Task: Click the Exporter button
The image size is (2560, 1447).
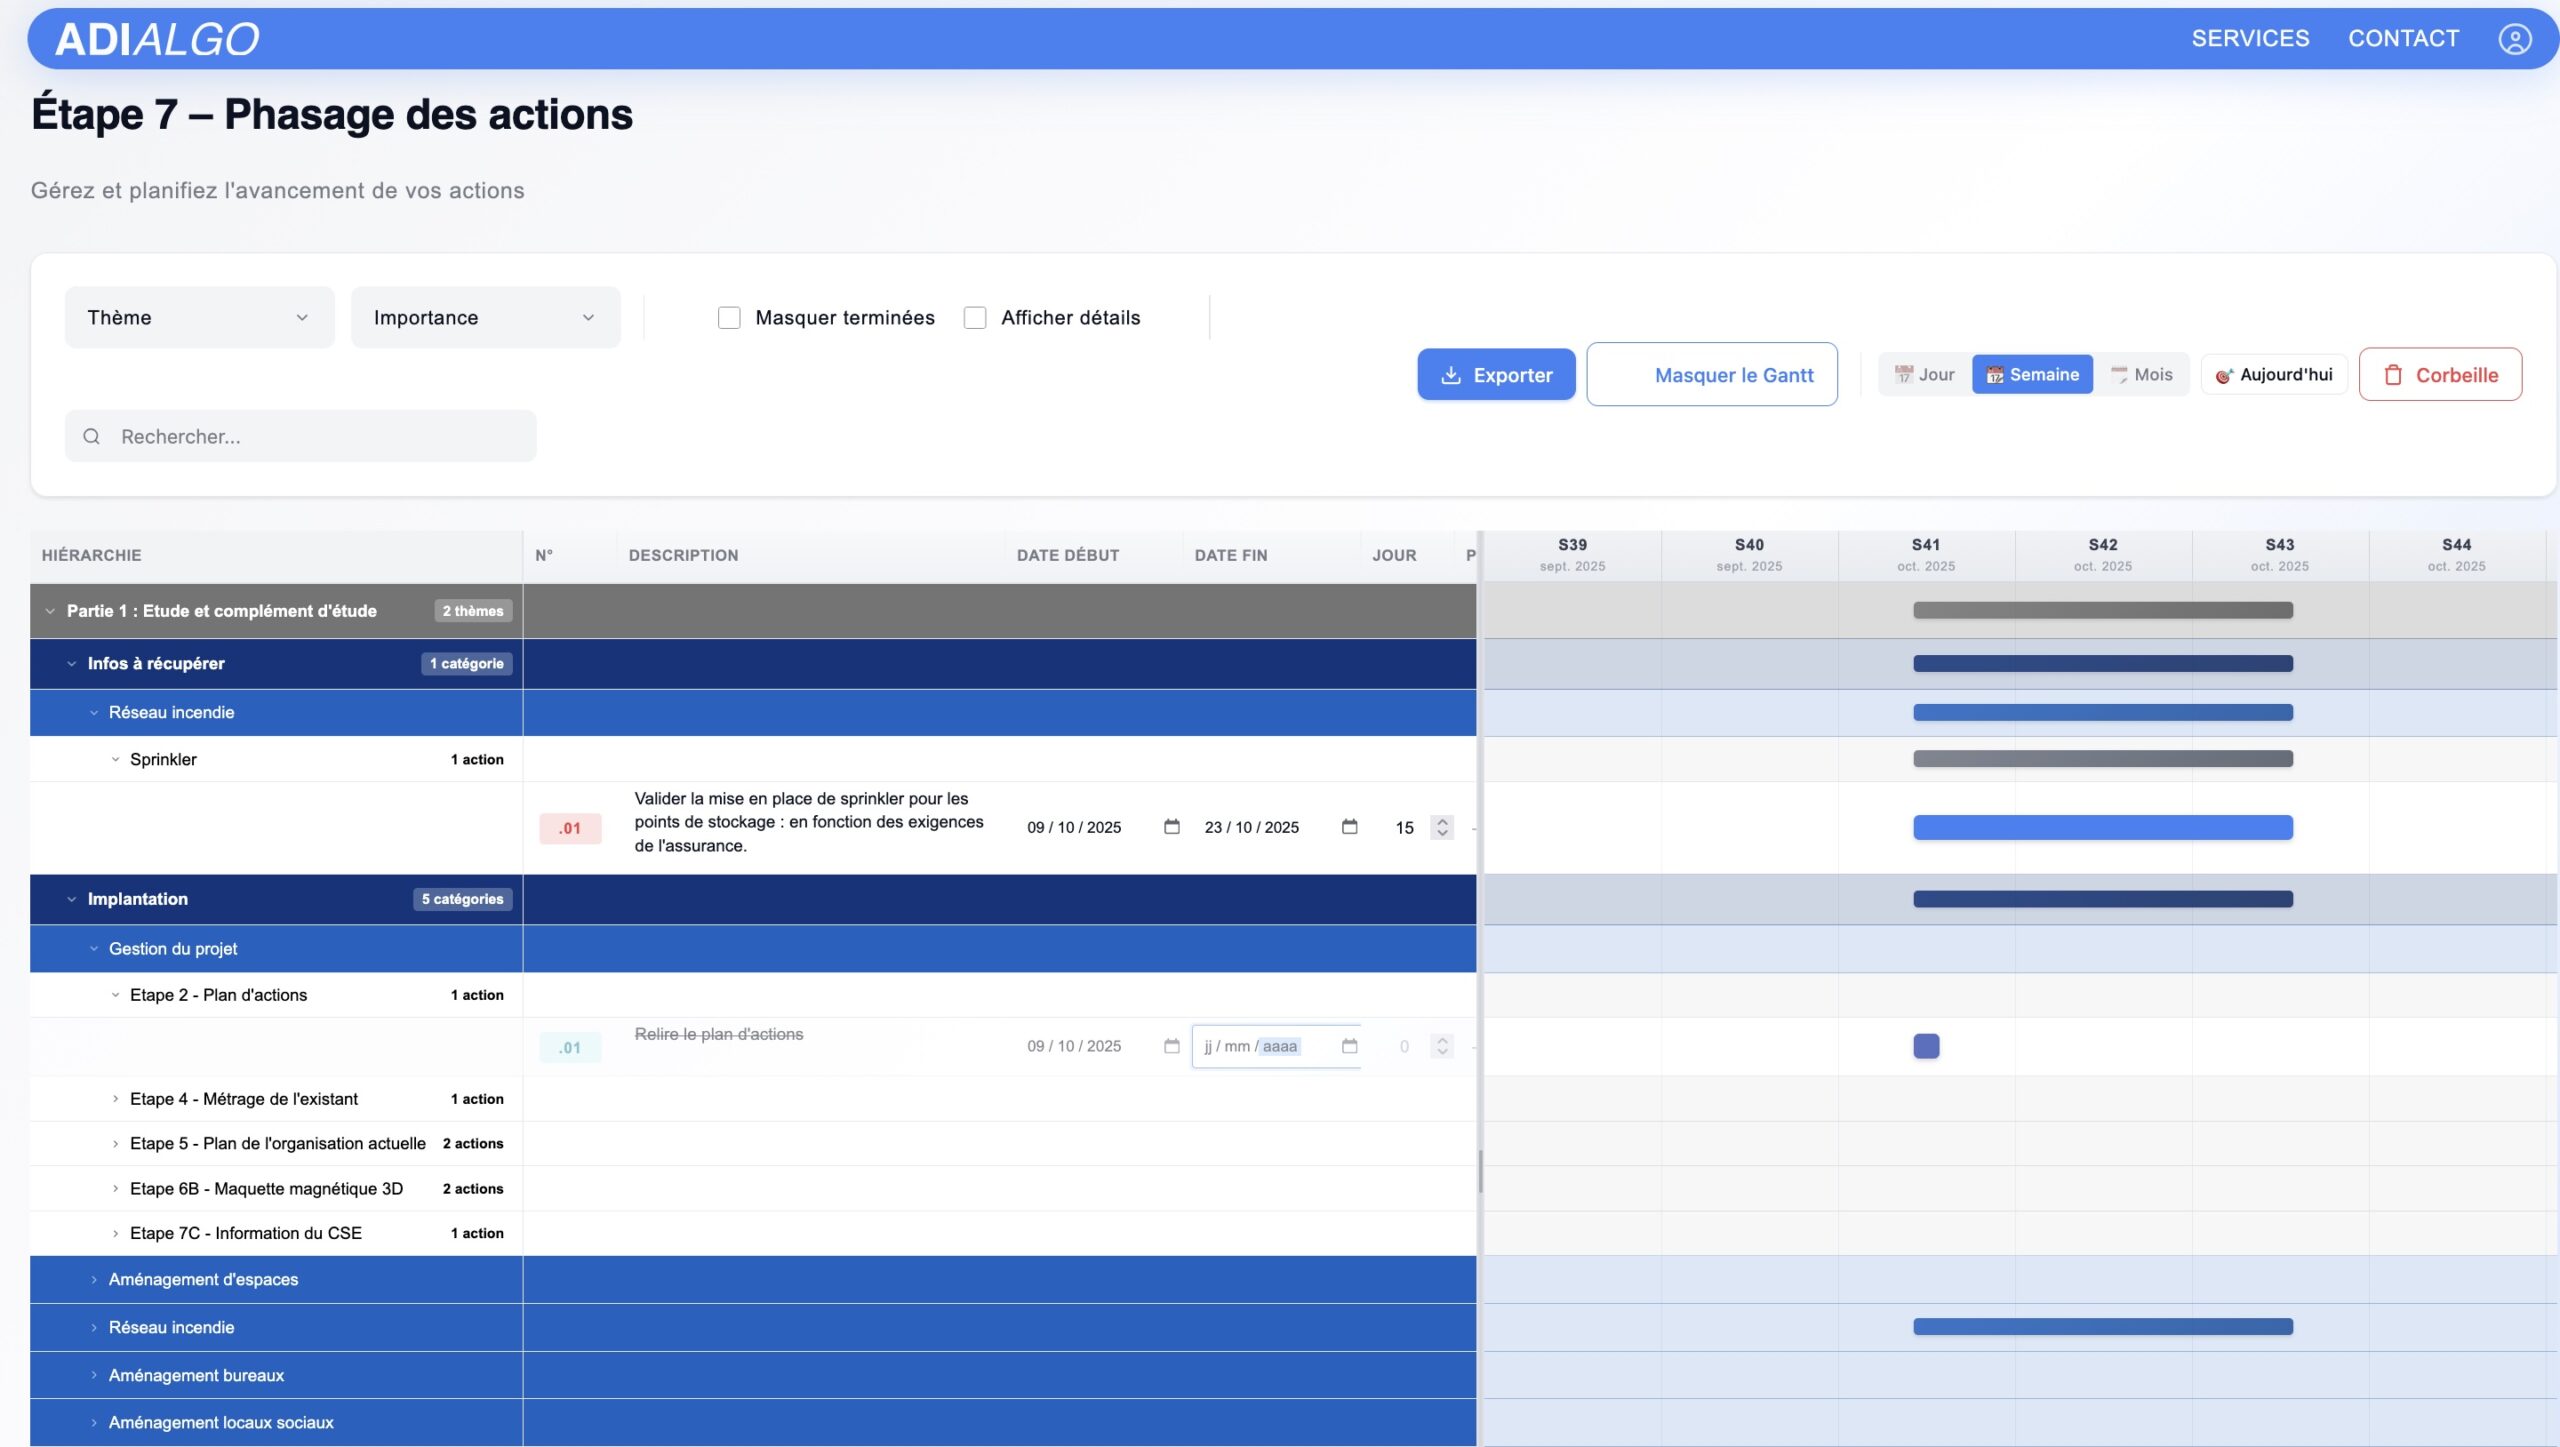Action: click(1496, 375)
